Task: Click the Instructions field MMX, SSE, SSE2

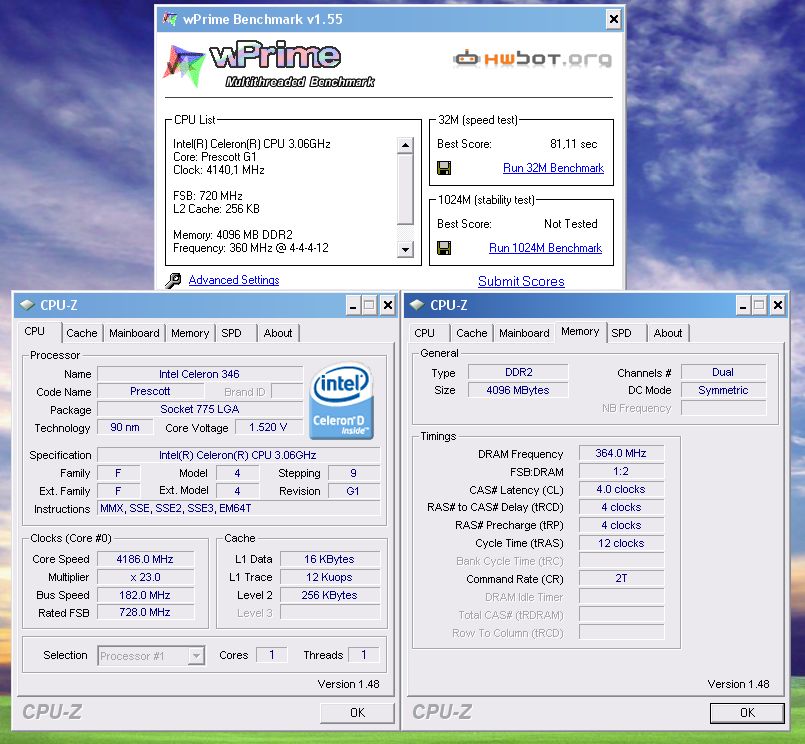Action: click(x=239, y=508)
